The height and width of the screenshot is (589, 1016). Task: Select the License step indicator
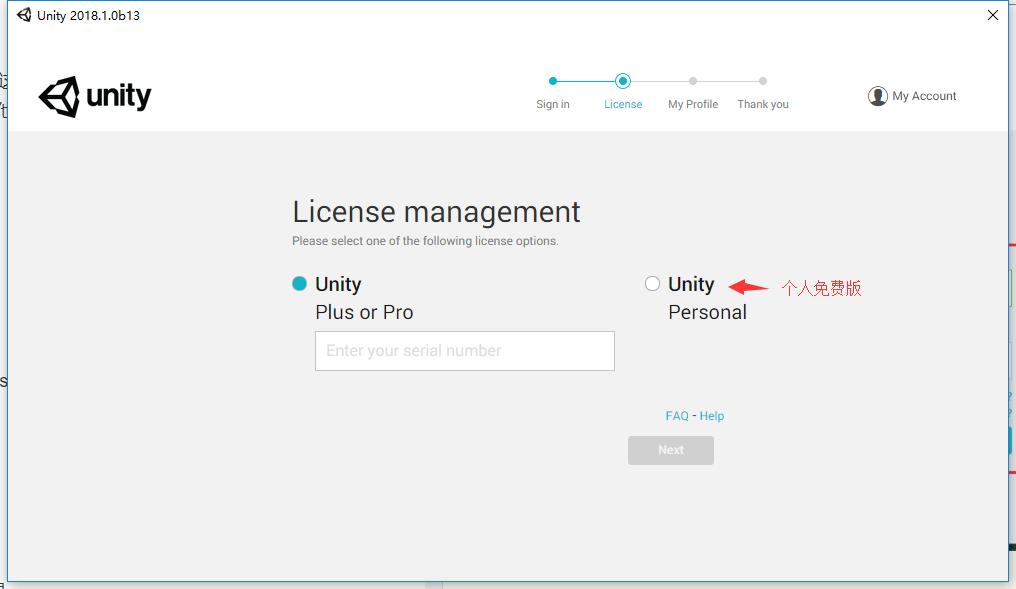[x=623, y=81]
